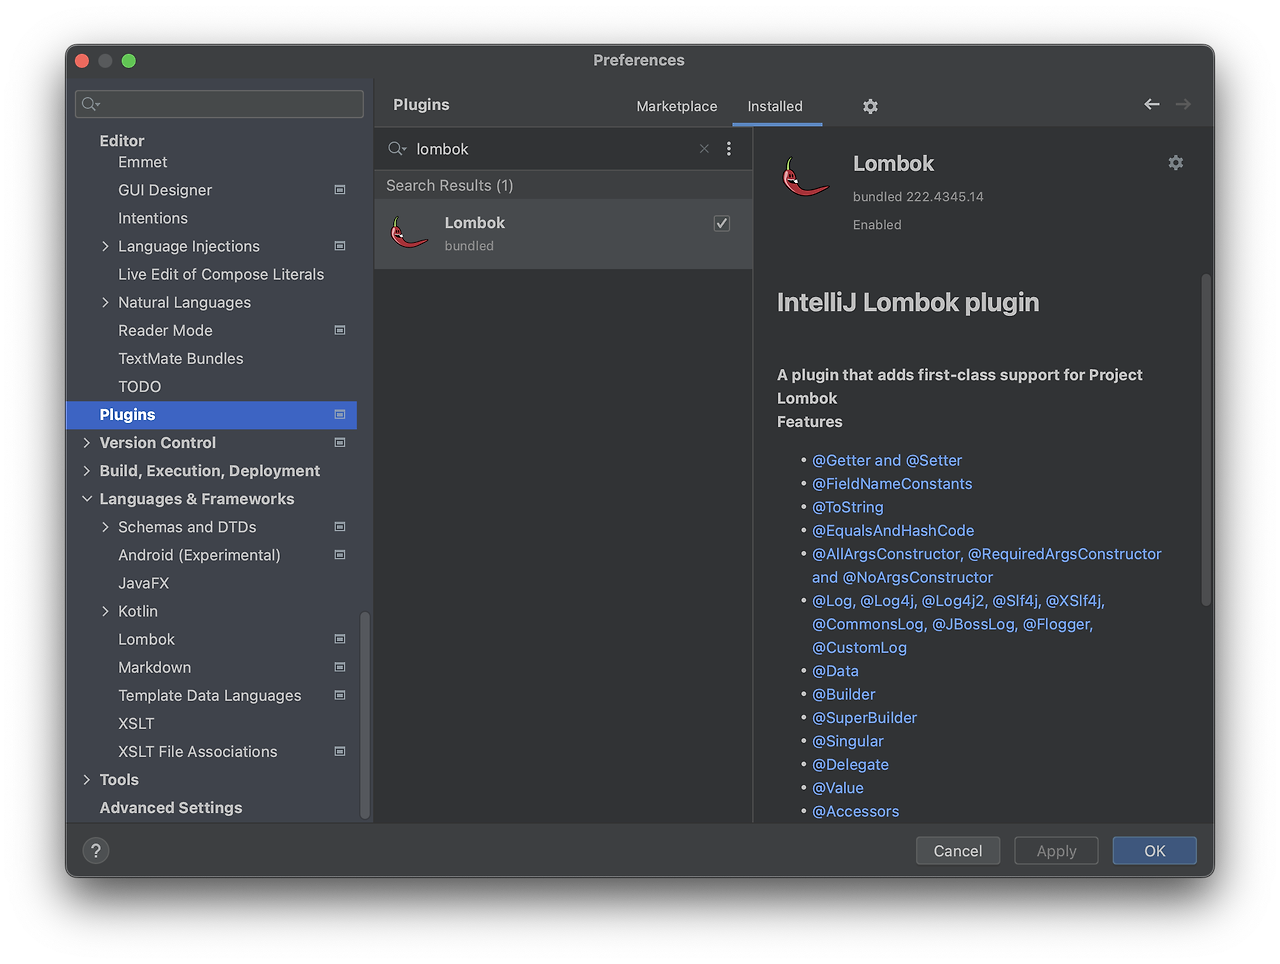
Task: Click the Apply button
Action: pos(1056,851)
